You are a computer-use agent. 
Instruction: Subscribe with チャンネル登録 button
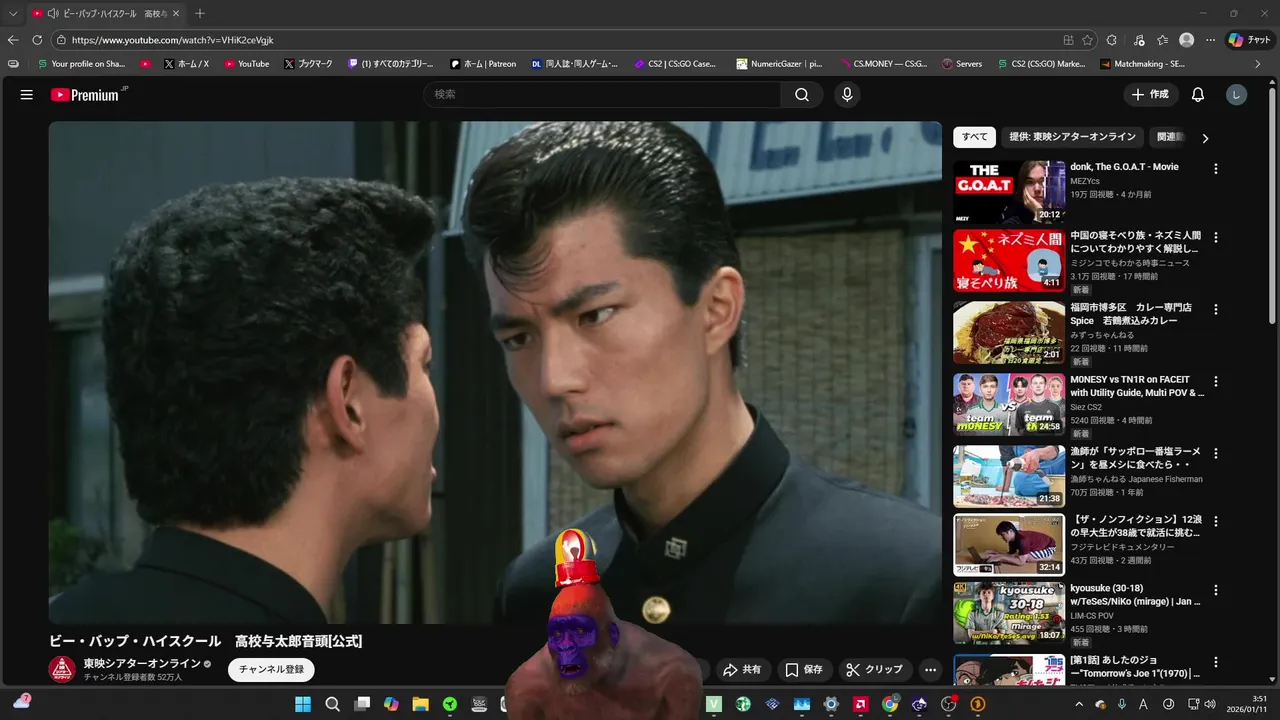[271, 670]
